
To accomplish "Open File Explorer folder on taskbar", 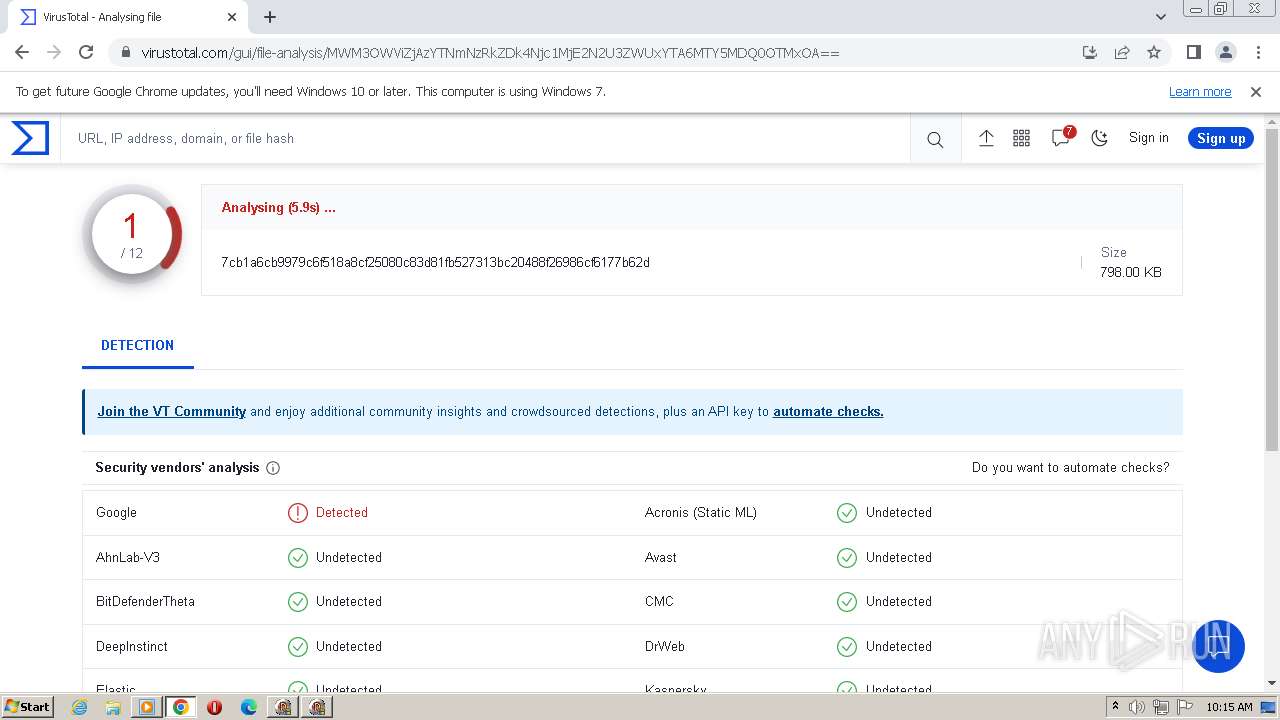I will (x=113, y=707).
